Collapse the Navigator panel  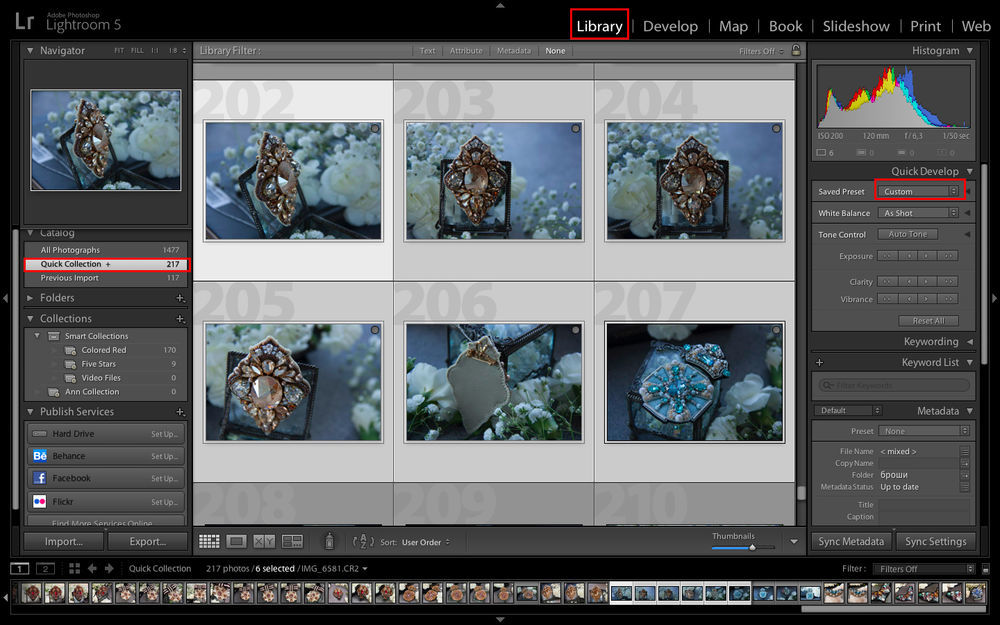(30, 50)
